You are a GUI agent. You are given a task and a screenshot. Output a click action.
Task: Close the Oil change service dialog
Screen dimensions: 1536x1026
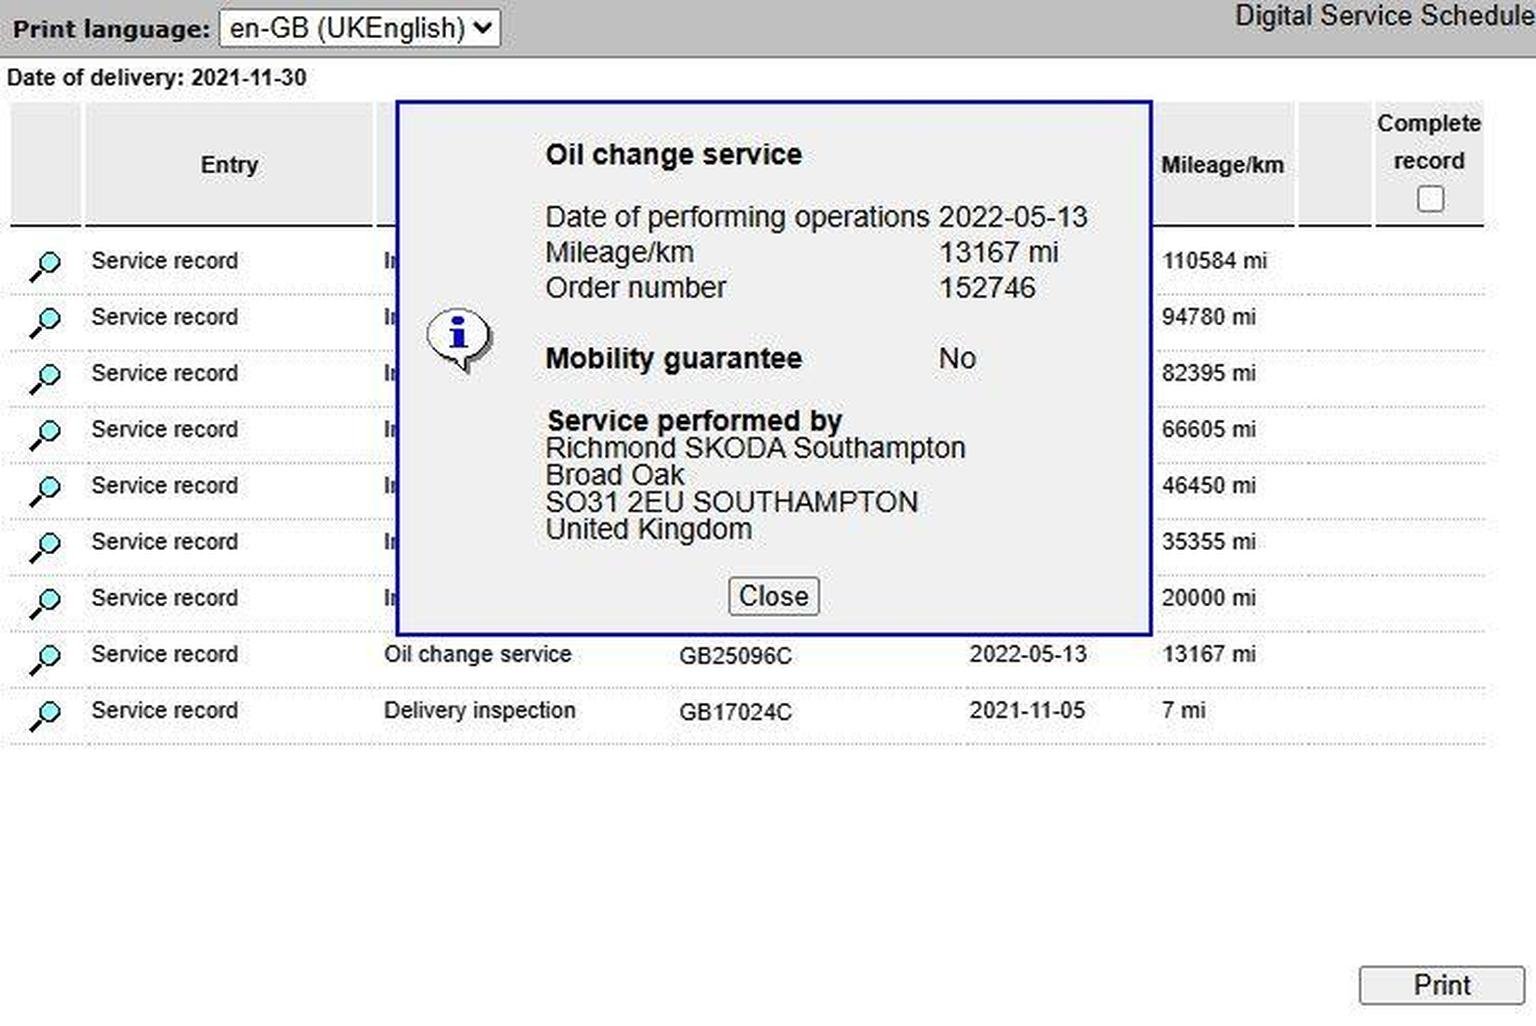coord(773,596)
